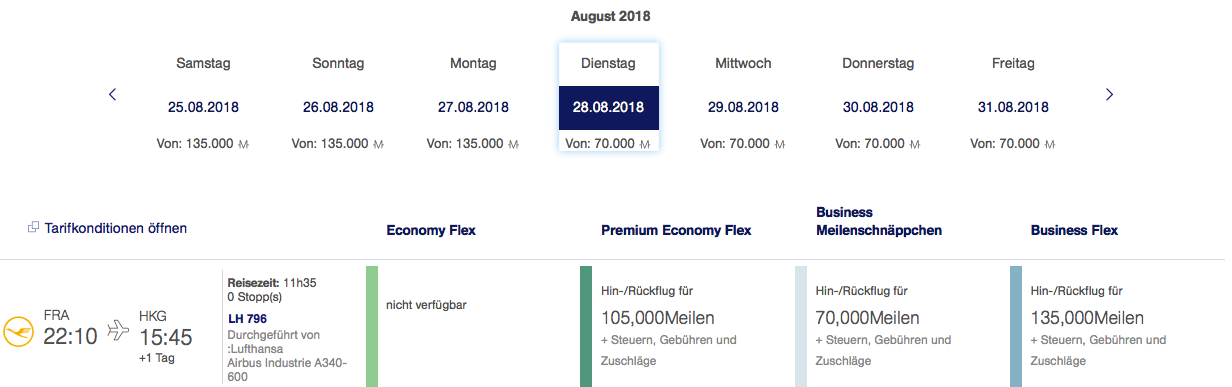Open flight number LH 796 details

click(248, 319)
